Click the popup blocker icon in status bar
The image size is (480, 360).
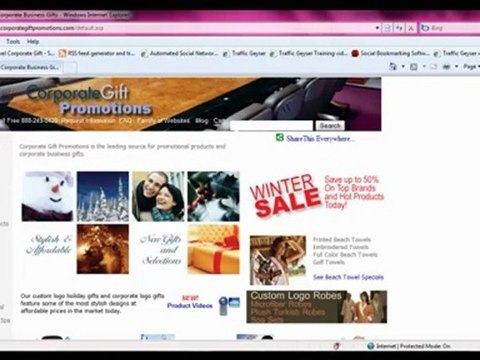pos(337,346)
